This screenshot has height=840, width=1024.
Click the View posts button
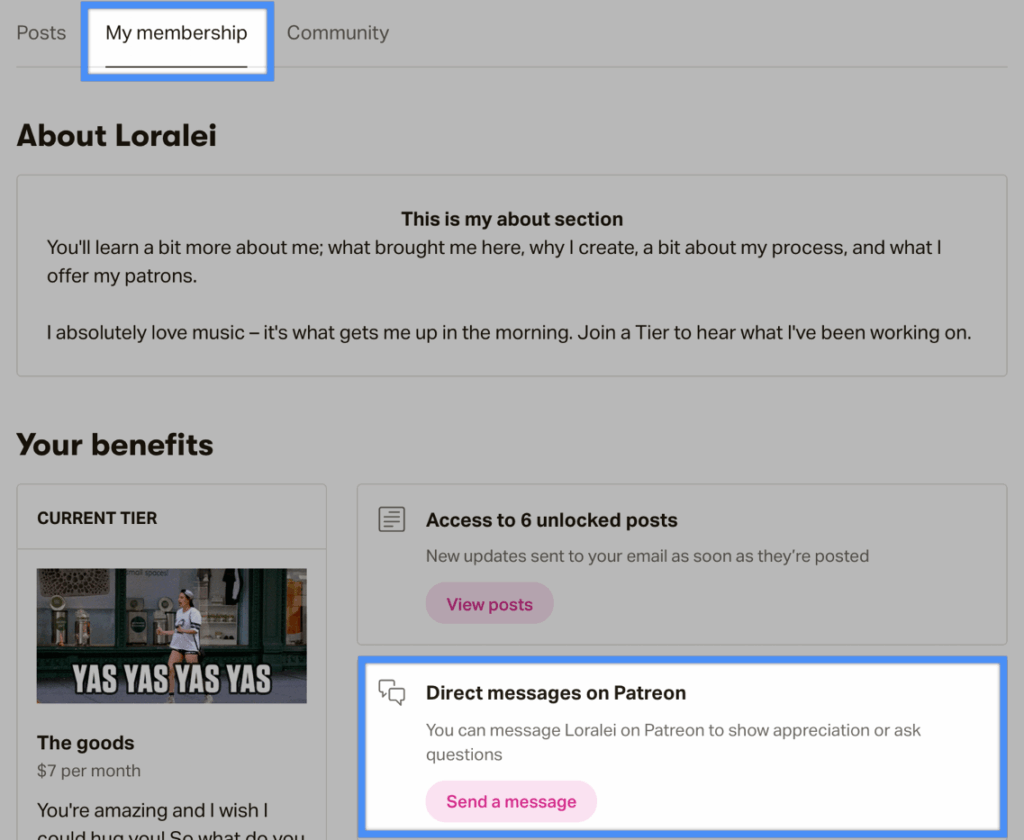tap(489, 604)
